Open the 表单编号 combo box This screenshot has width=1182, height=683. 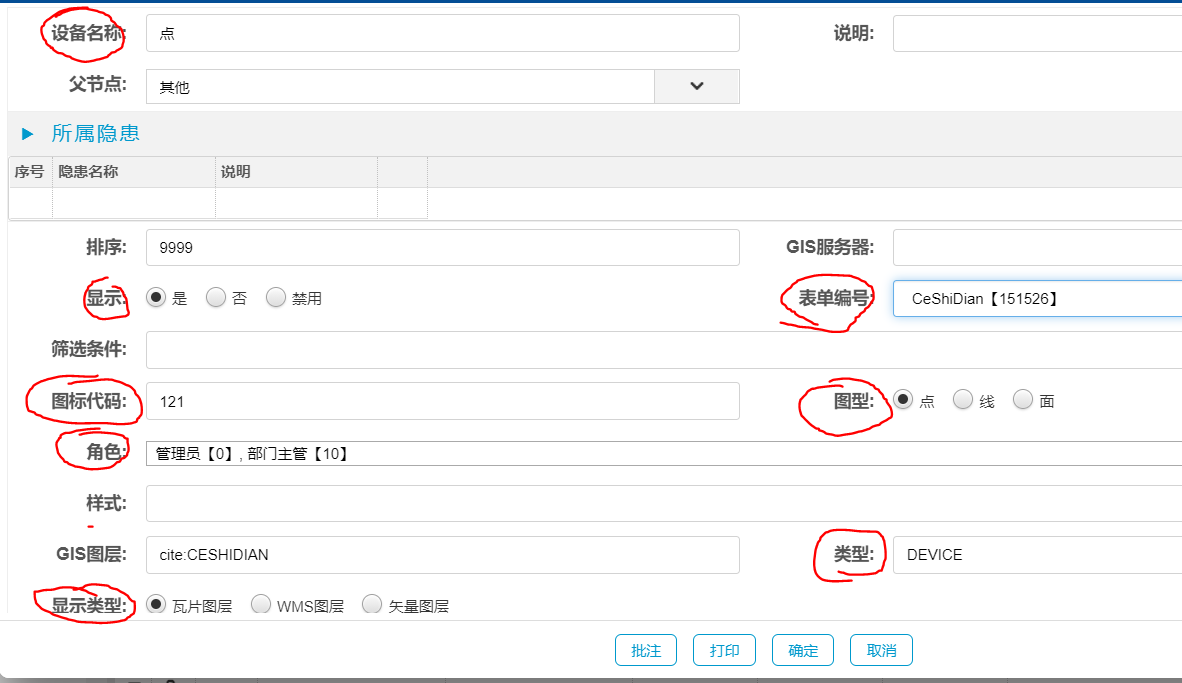tap(1037, 298)
